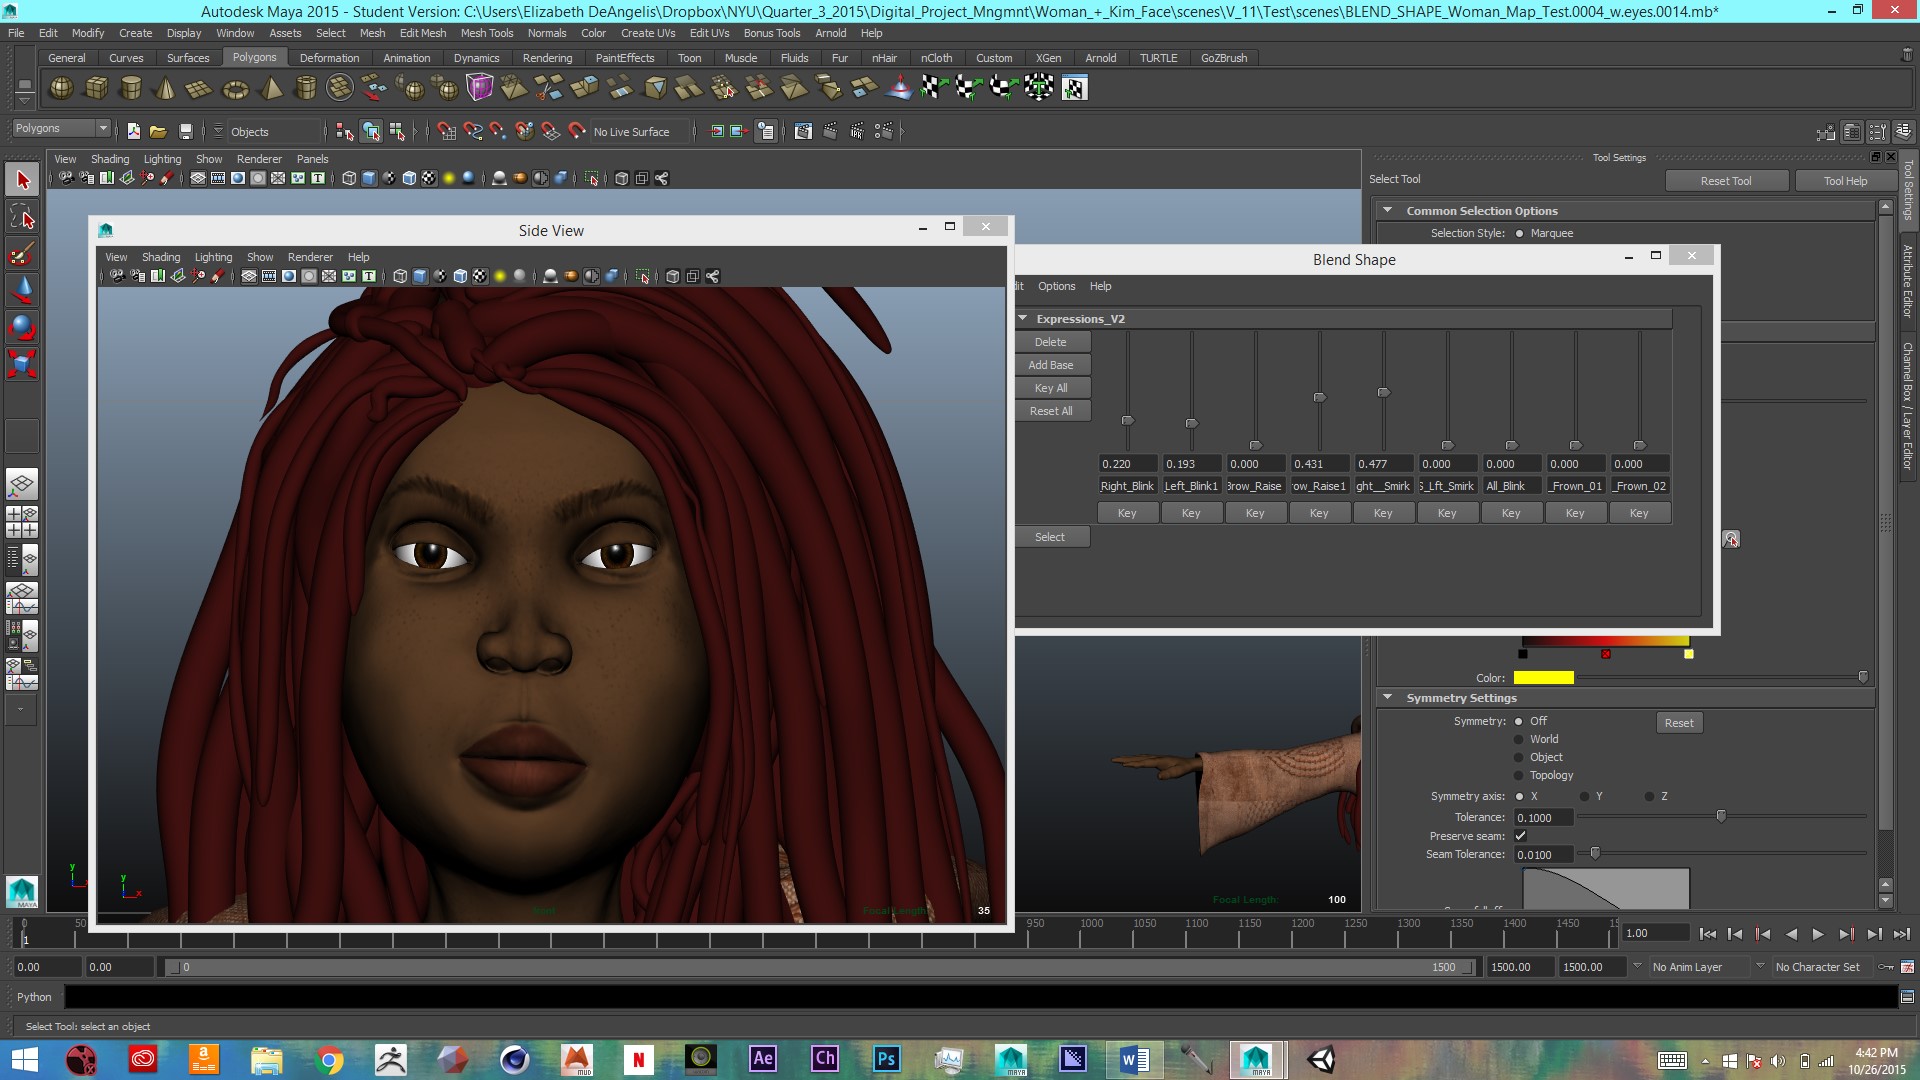Click the Tolerance slider handle
The image size is (1920, 1080).
pyautogui.click(x=1721, y=816)
